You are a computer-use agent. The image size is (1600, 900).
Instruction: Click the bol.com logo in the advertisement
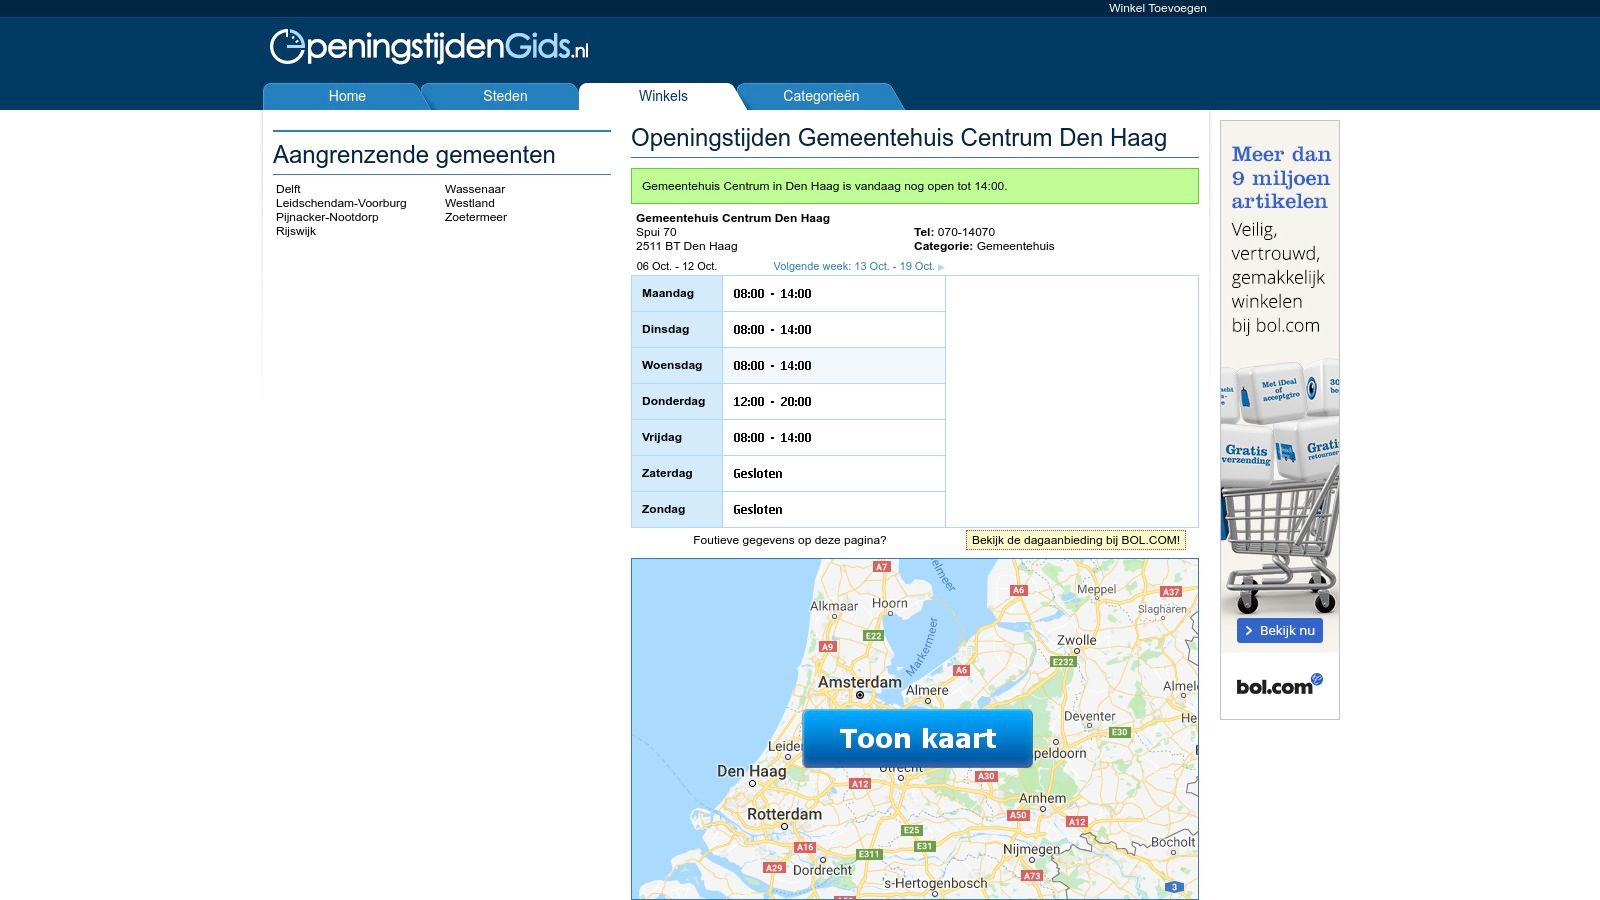pyautogui.click(x=1278, y=685)
